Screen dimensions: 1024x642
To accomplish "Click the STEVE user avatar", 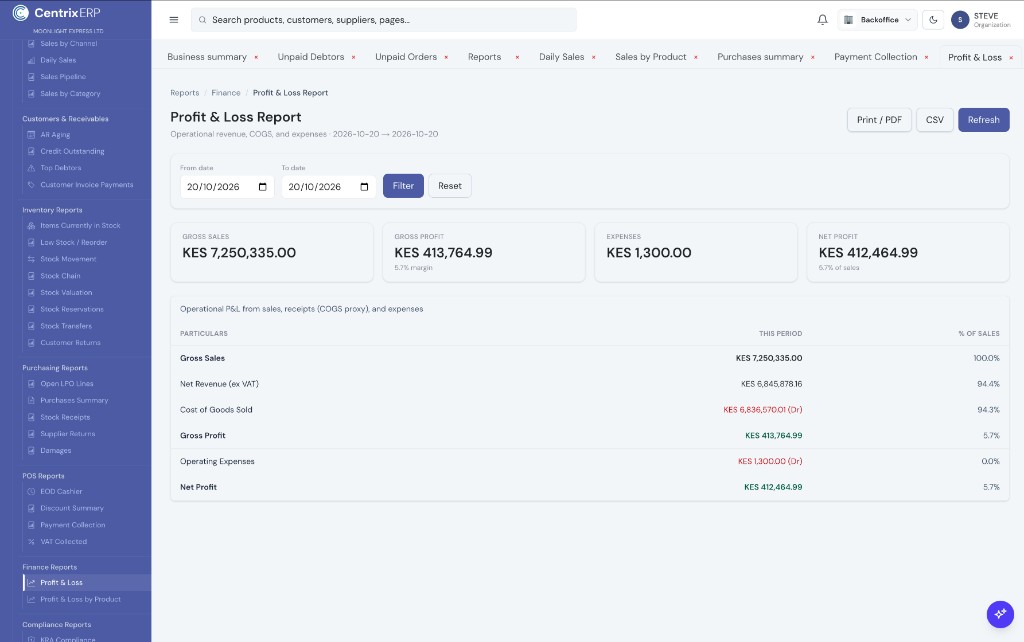I will [960, 20].
